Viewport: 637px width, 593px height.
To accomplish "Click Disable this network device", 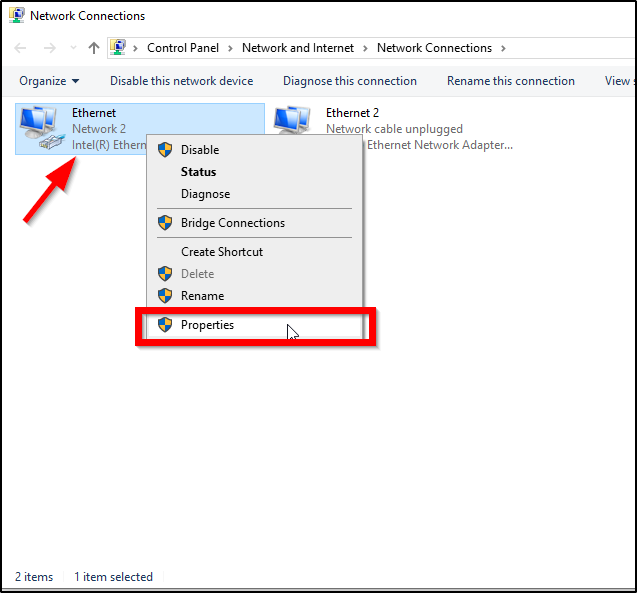I will point(181,81).
